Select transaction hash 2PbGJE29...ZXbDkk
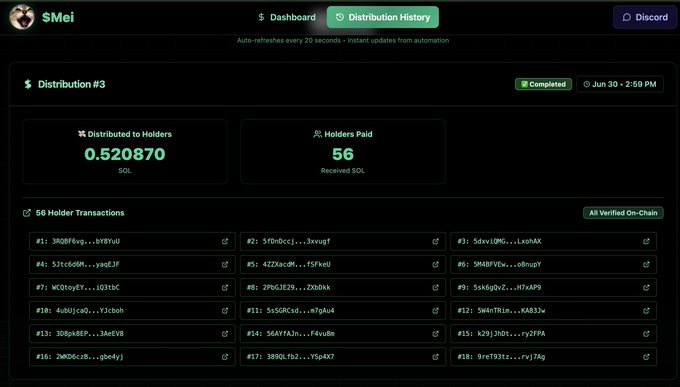The width and height of the screenshot is (680, 387). pyautogui.click(x=296, y=287)
